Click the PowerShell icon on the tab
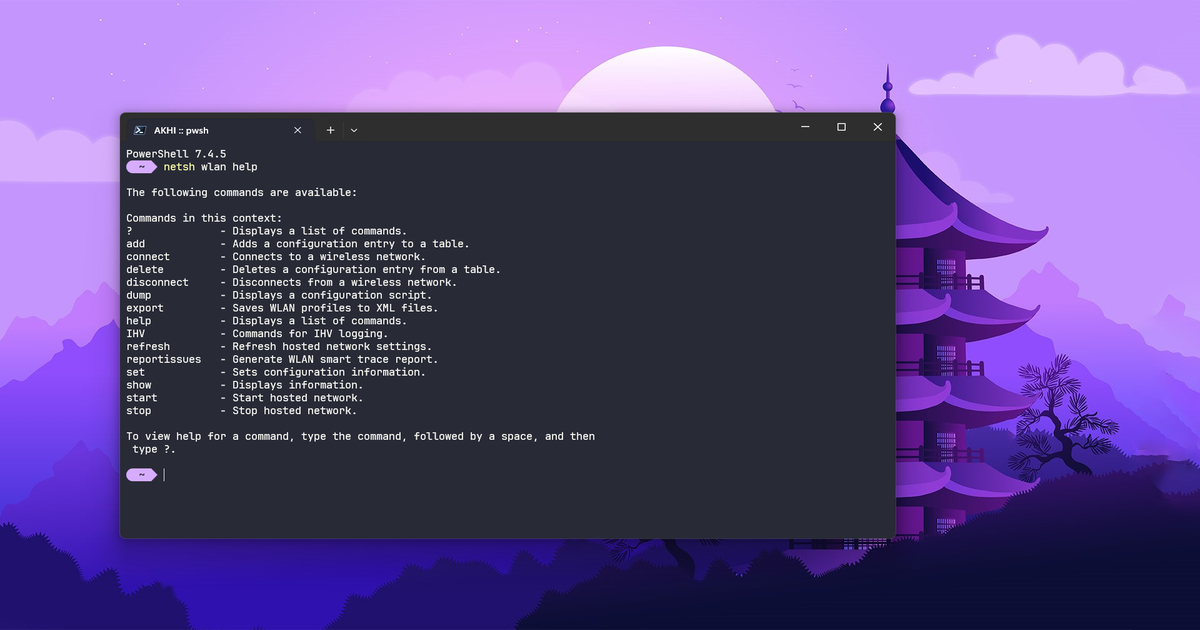Screen dimensions: 1200x630 (x=141, y=130)
